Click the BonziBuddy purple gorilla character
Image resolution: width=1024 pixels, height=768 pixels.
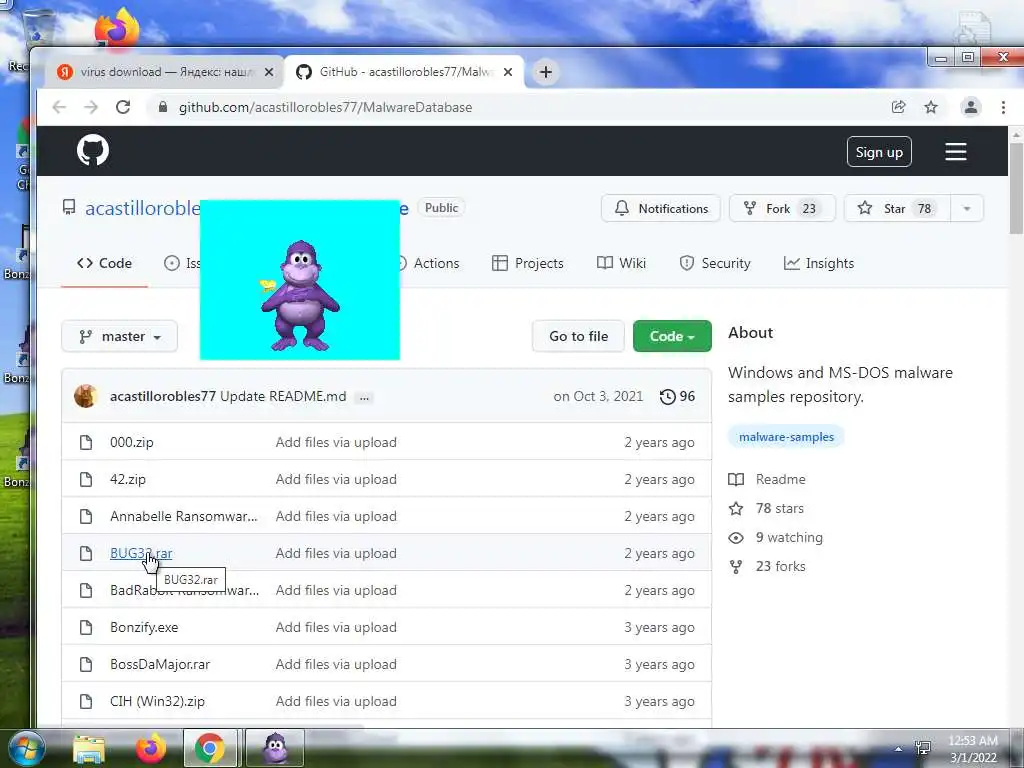pos(300,295)
